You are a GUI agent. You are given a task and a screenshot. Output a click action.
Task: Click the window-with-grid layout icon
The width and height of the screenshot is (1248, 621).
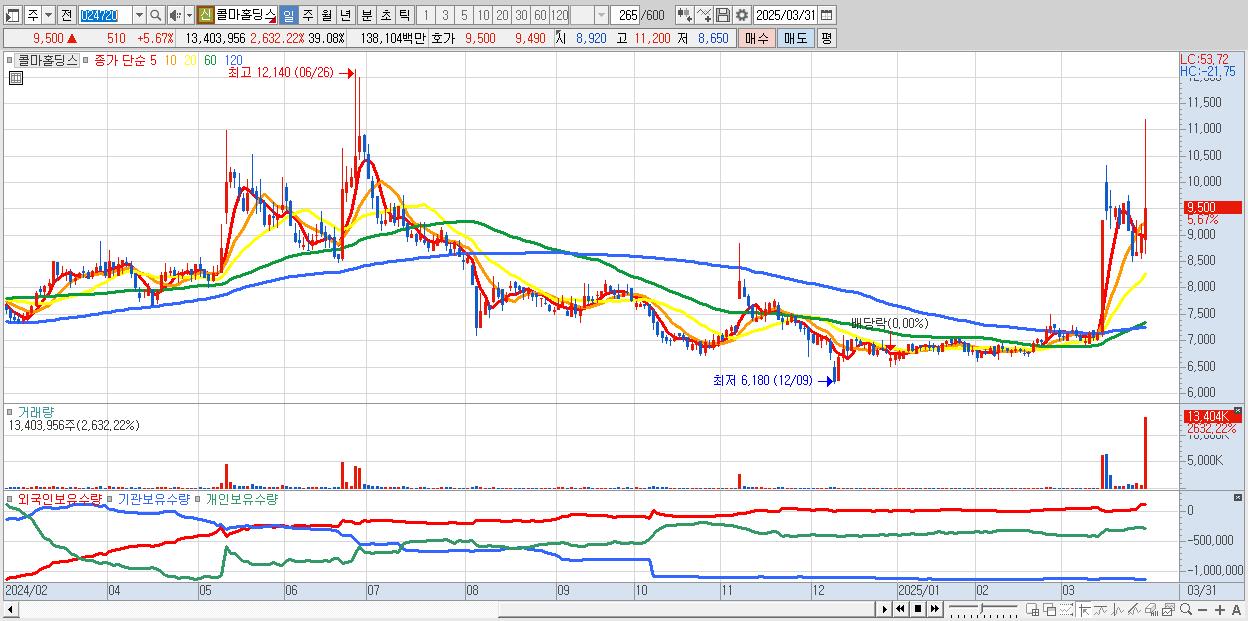[x=1033, y=609]
